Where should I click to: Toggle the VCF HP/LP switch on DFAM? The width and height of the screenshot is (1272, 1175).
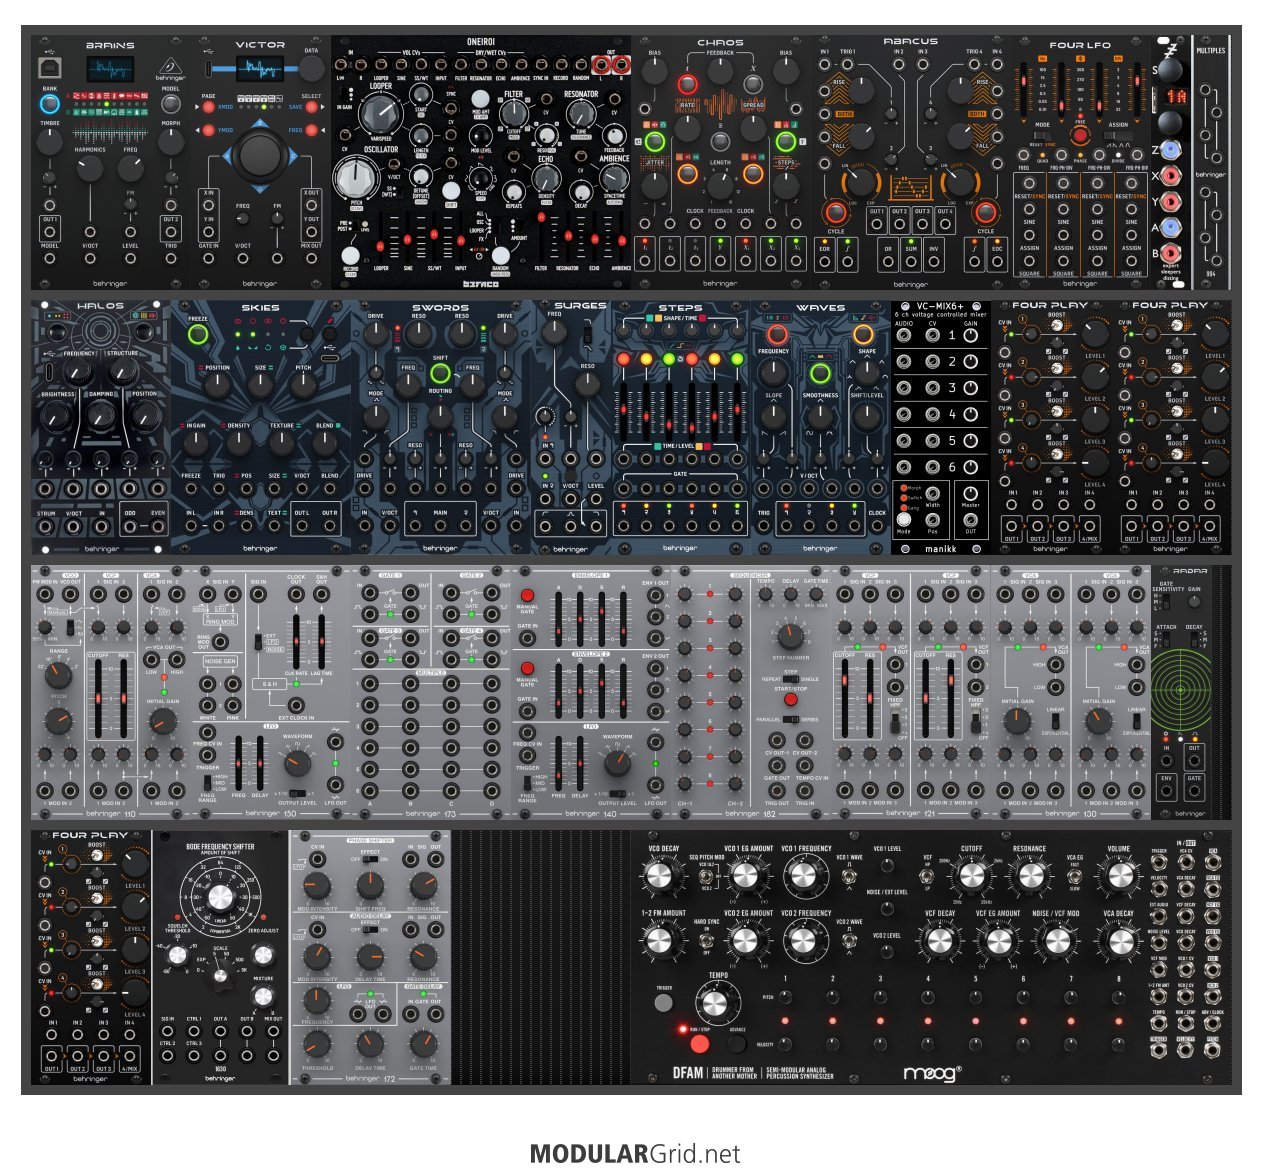pos(927,877)
